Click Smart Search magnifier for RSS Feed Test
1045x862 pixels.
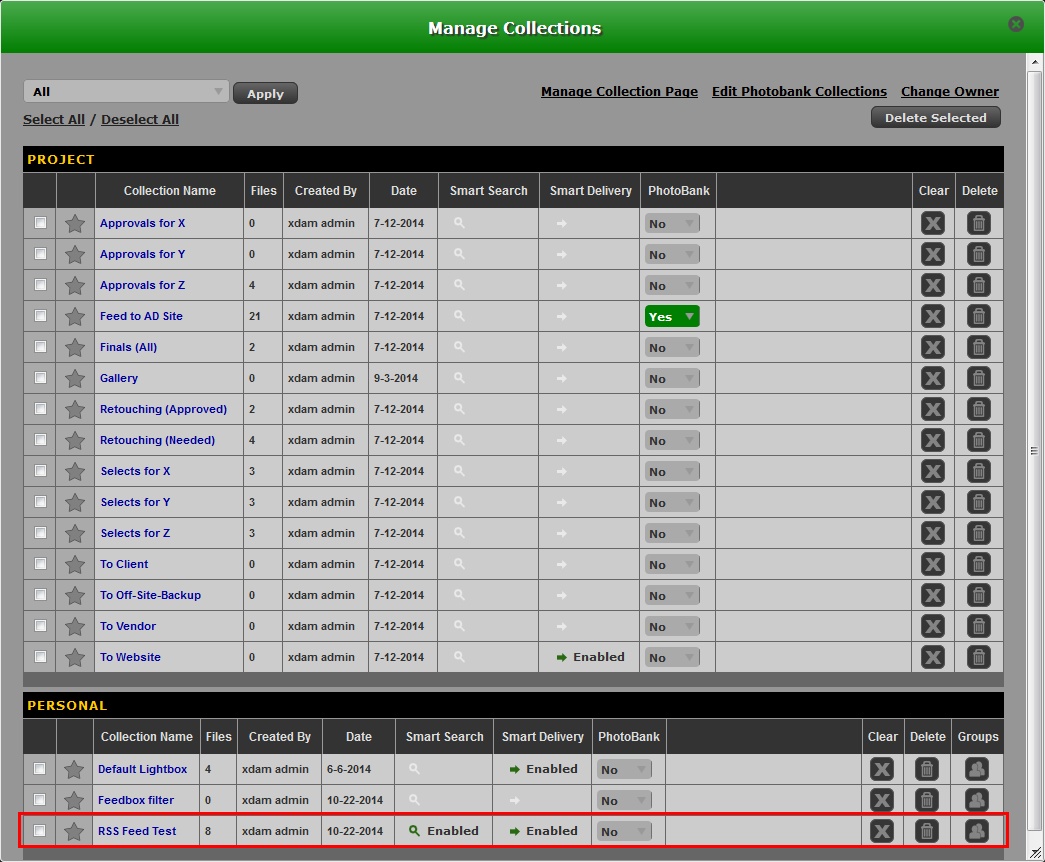pos(415,831)
